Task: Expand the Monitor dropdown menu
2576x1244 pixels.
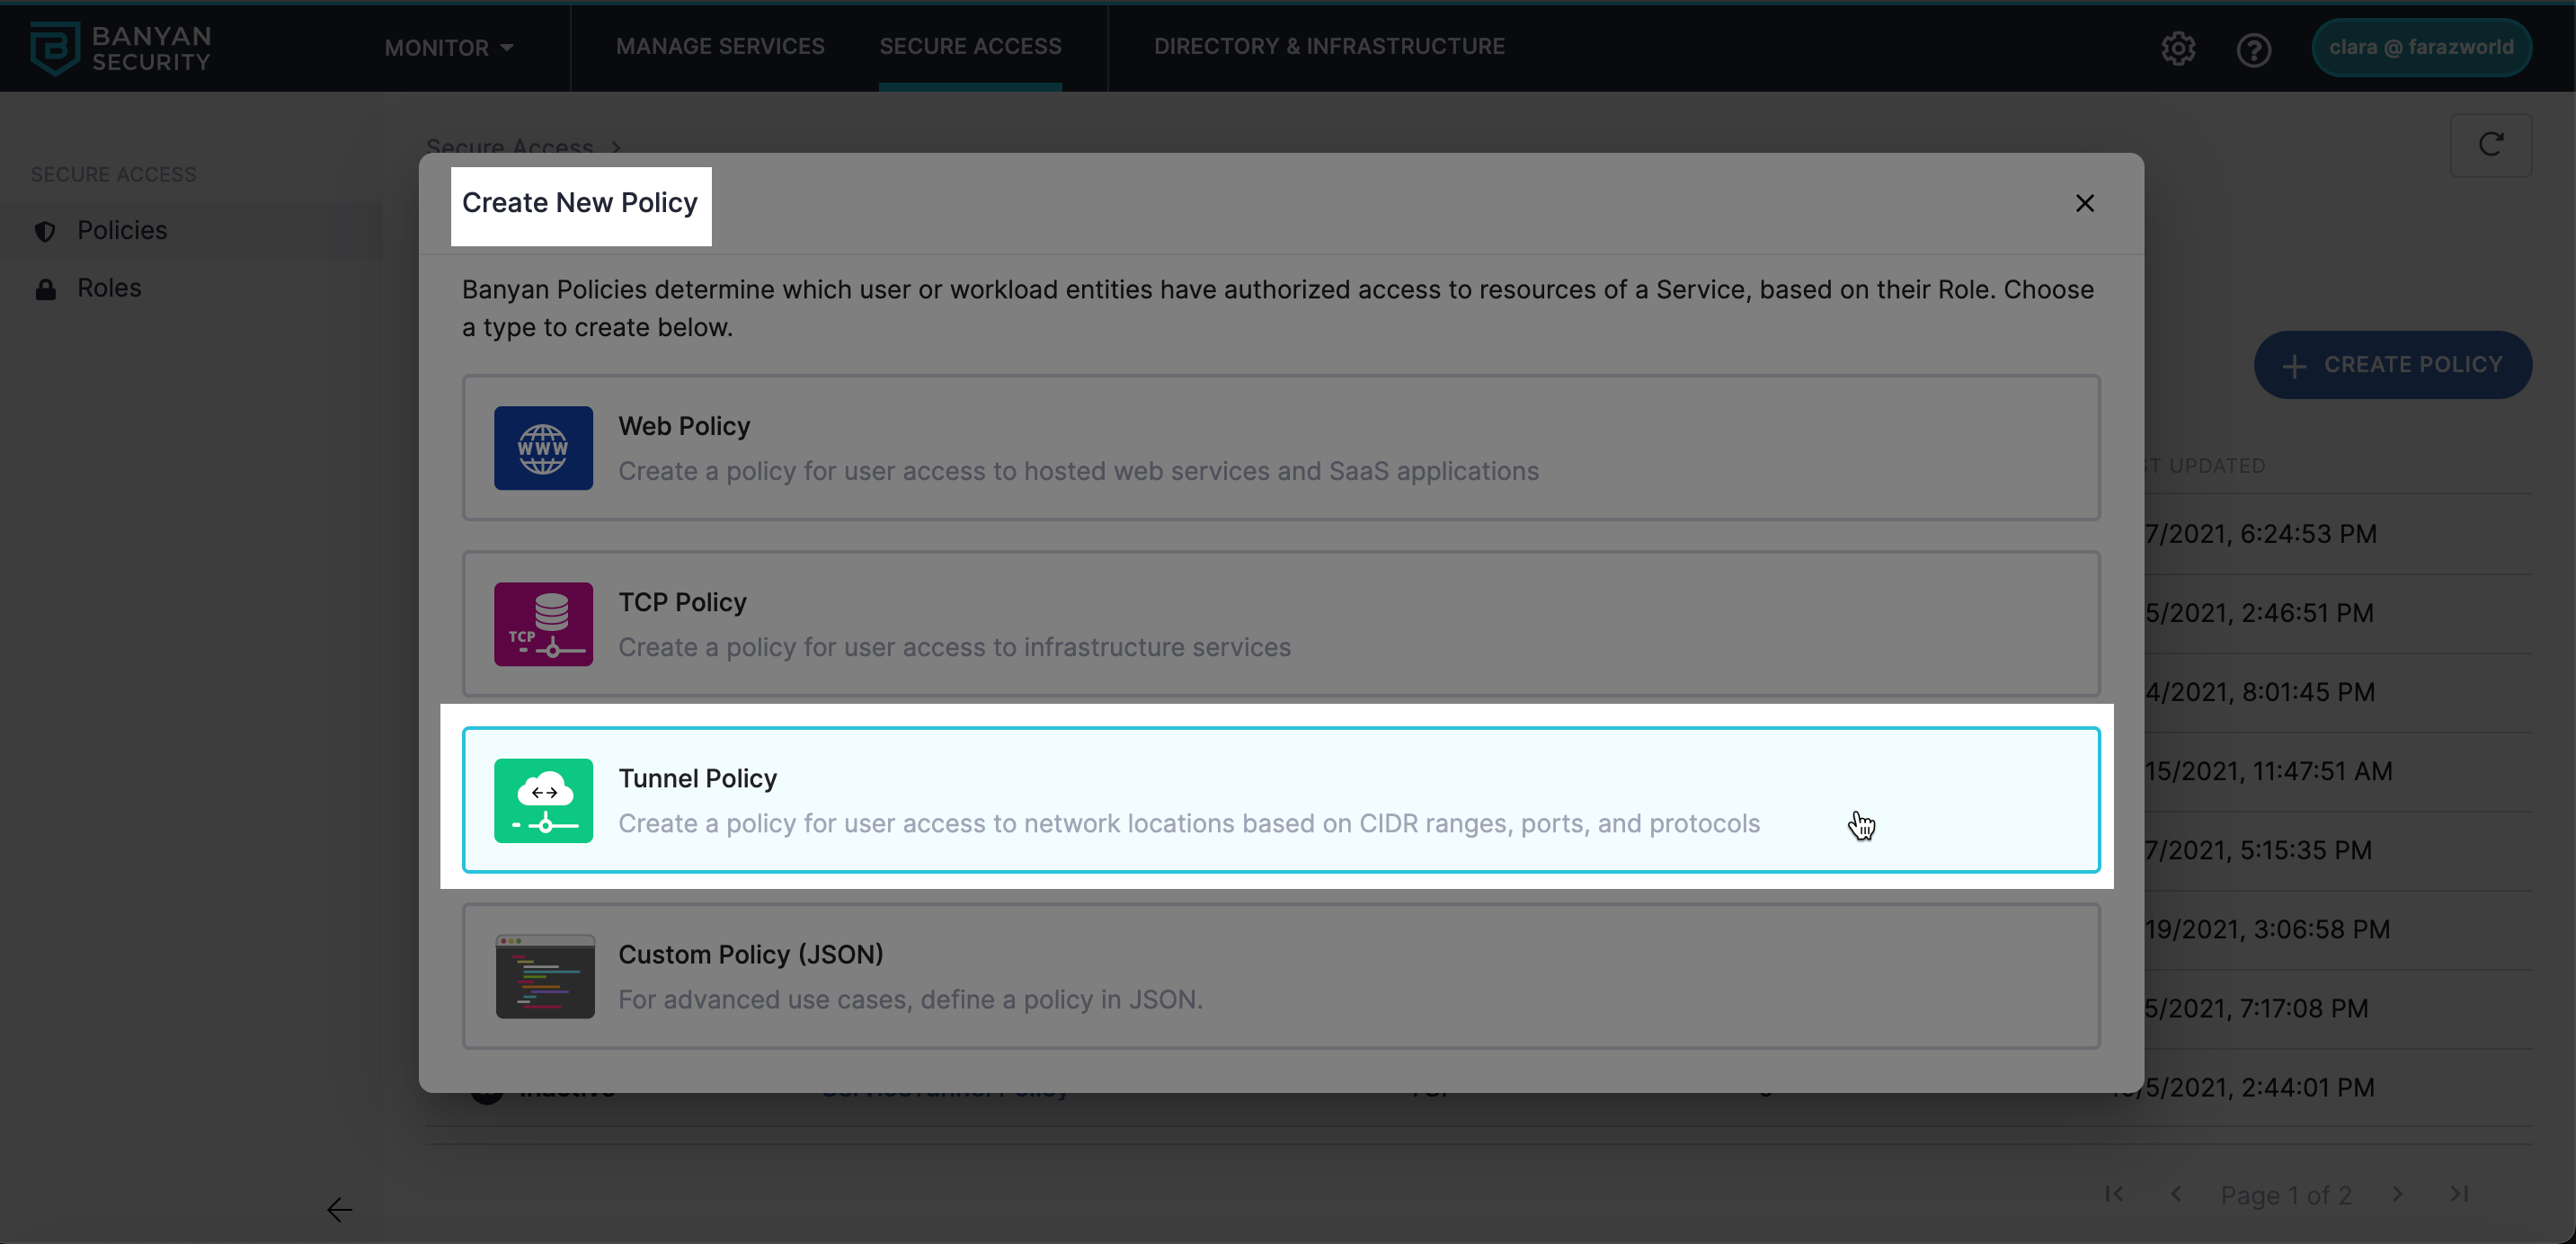Action: coord(449,48)
